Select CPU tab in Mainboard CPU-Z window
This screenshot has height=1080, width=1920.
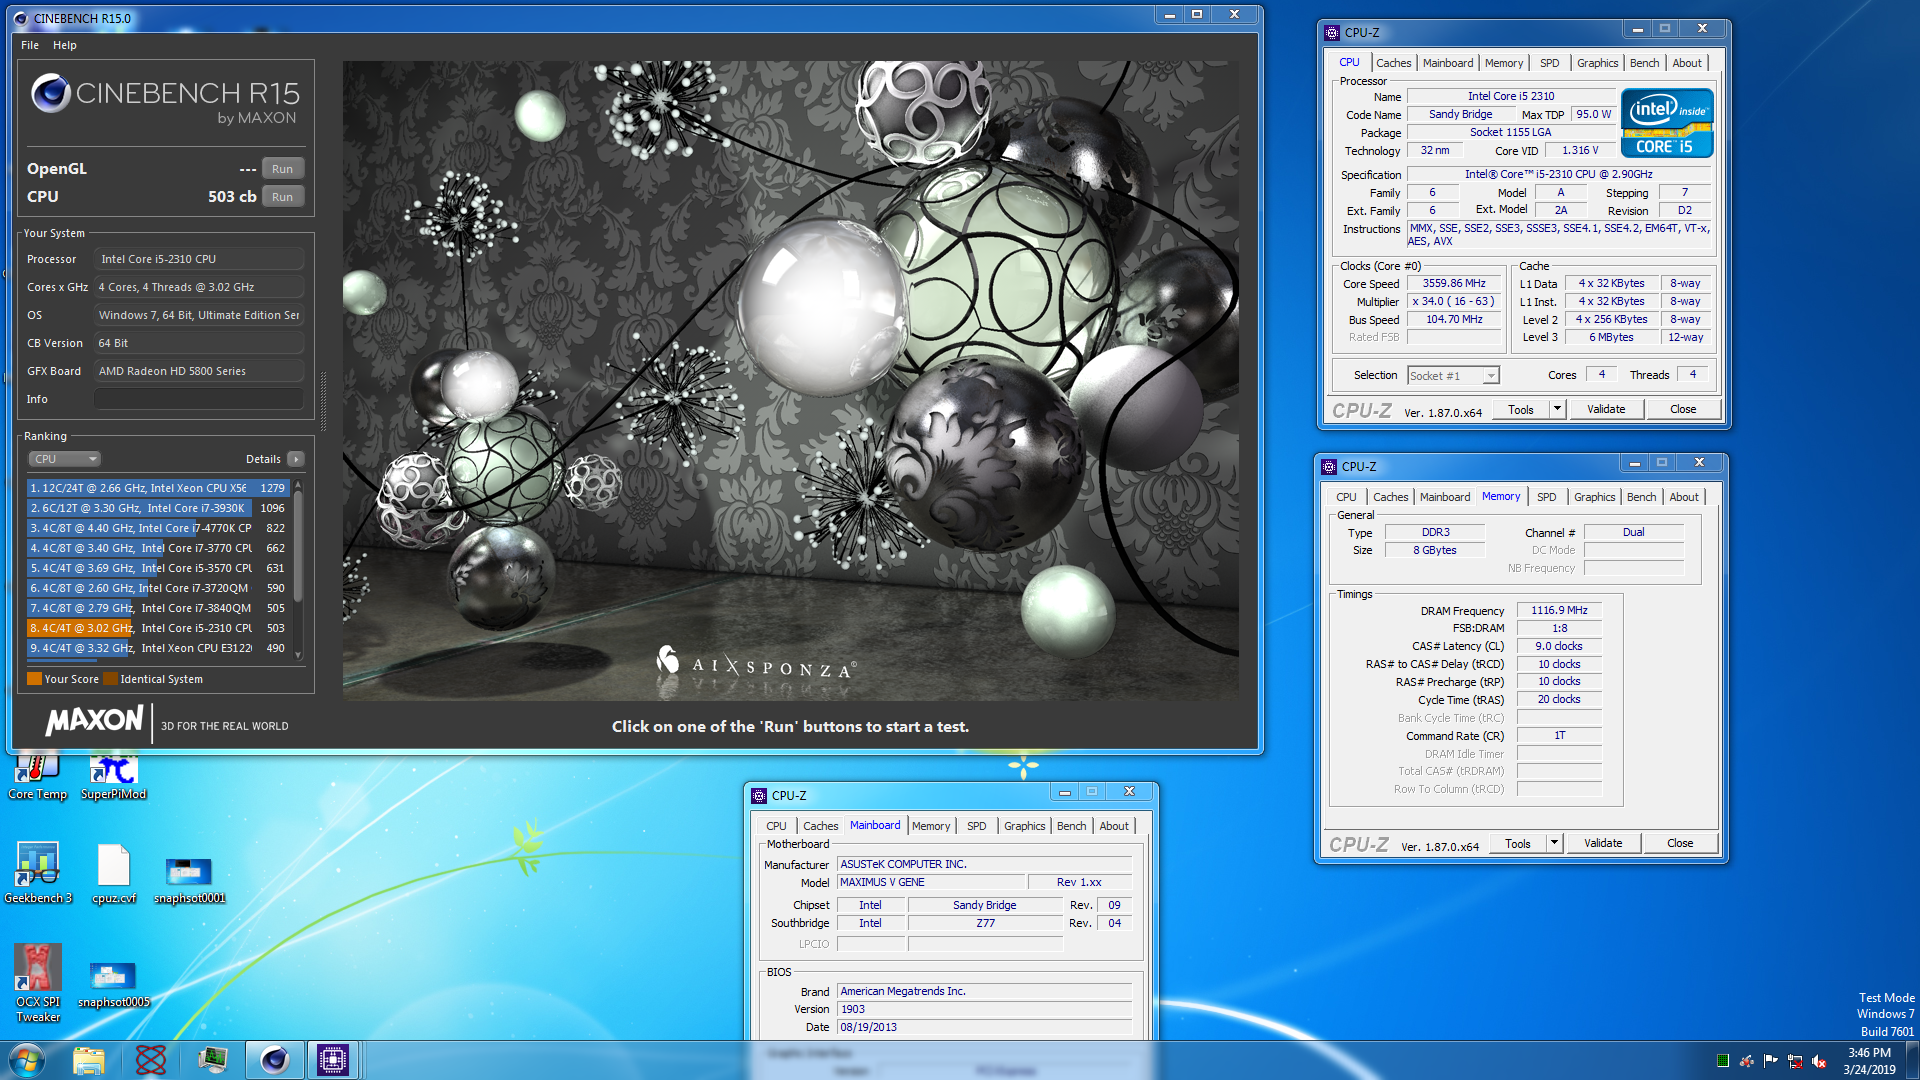click(776, 826)
